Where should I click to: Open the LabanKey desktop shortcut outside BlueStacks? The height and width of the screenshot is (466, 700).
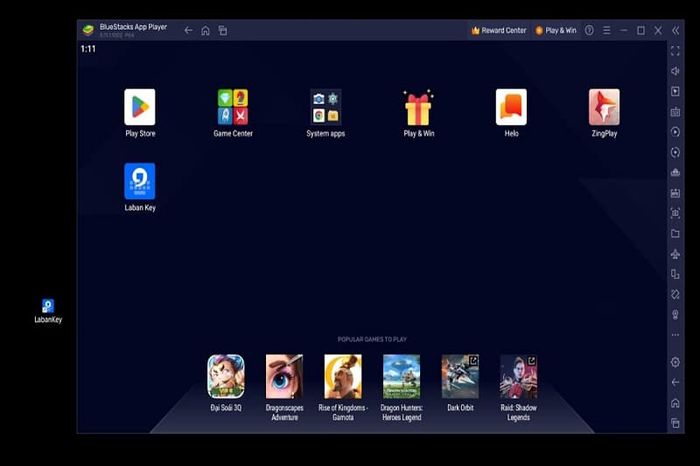coord(48,306)
